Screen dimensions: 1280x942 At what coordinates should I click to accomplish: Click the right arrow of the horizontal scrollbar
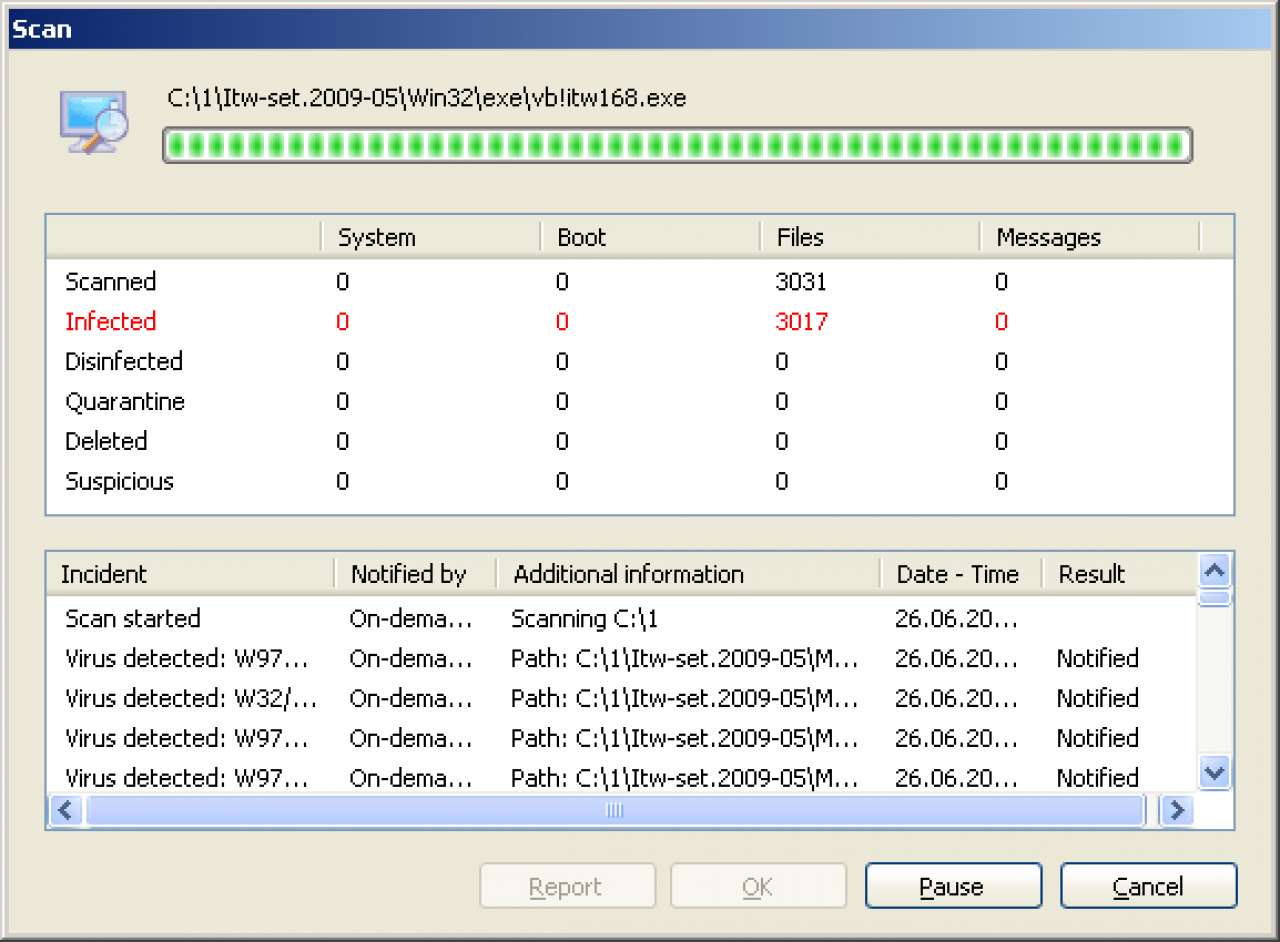coord(1177,810)
